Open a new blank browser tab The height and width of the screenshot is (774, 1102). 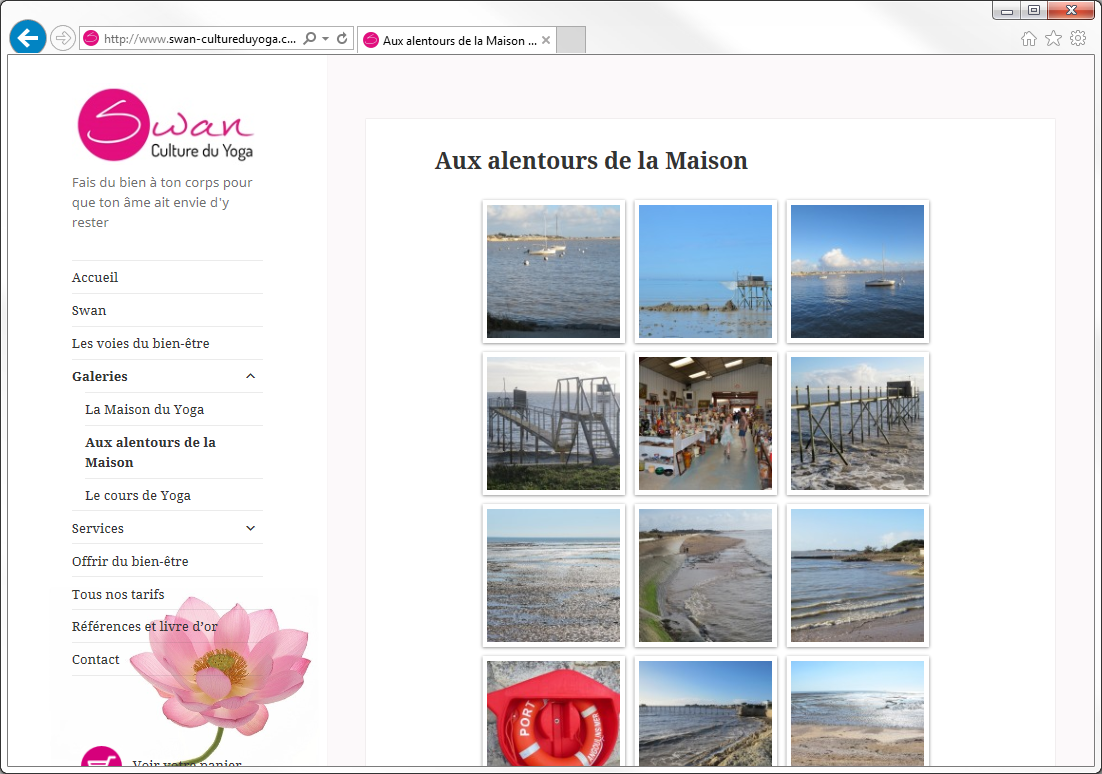click(x=570, y=40)
